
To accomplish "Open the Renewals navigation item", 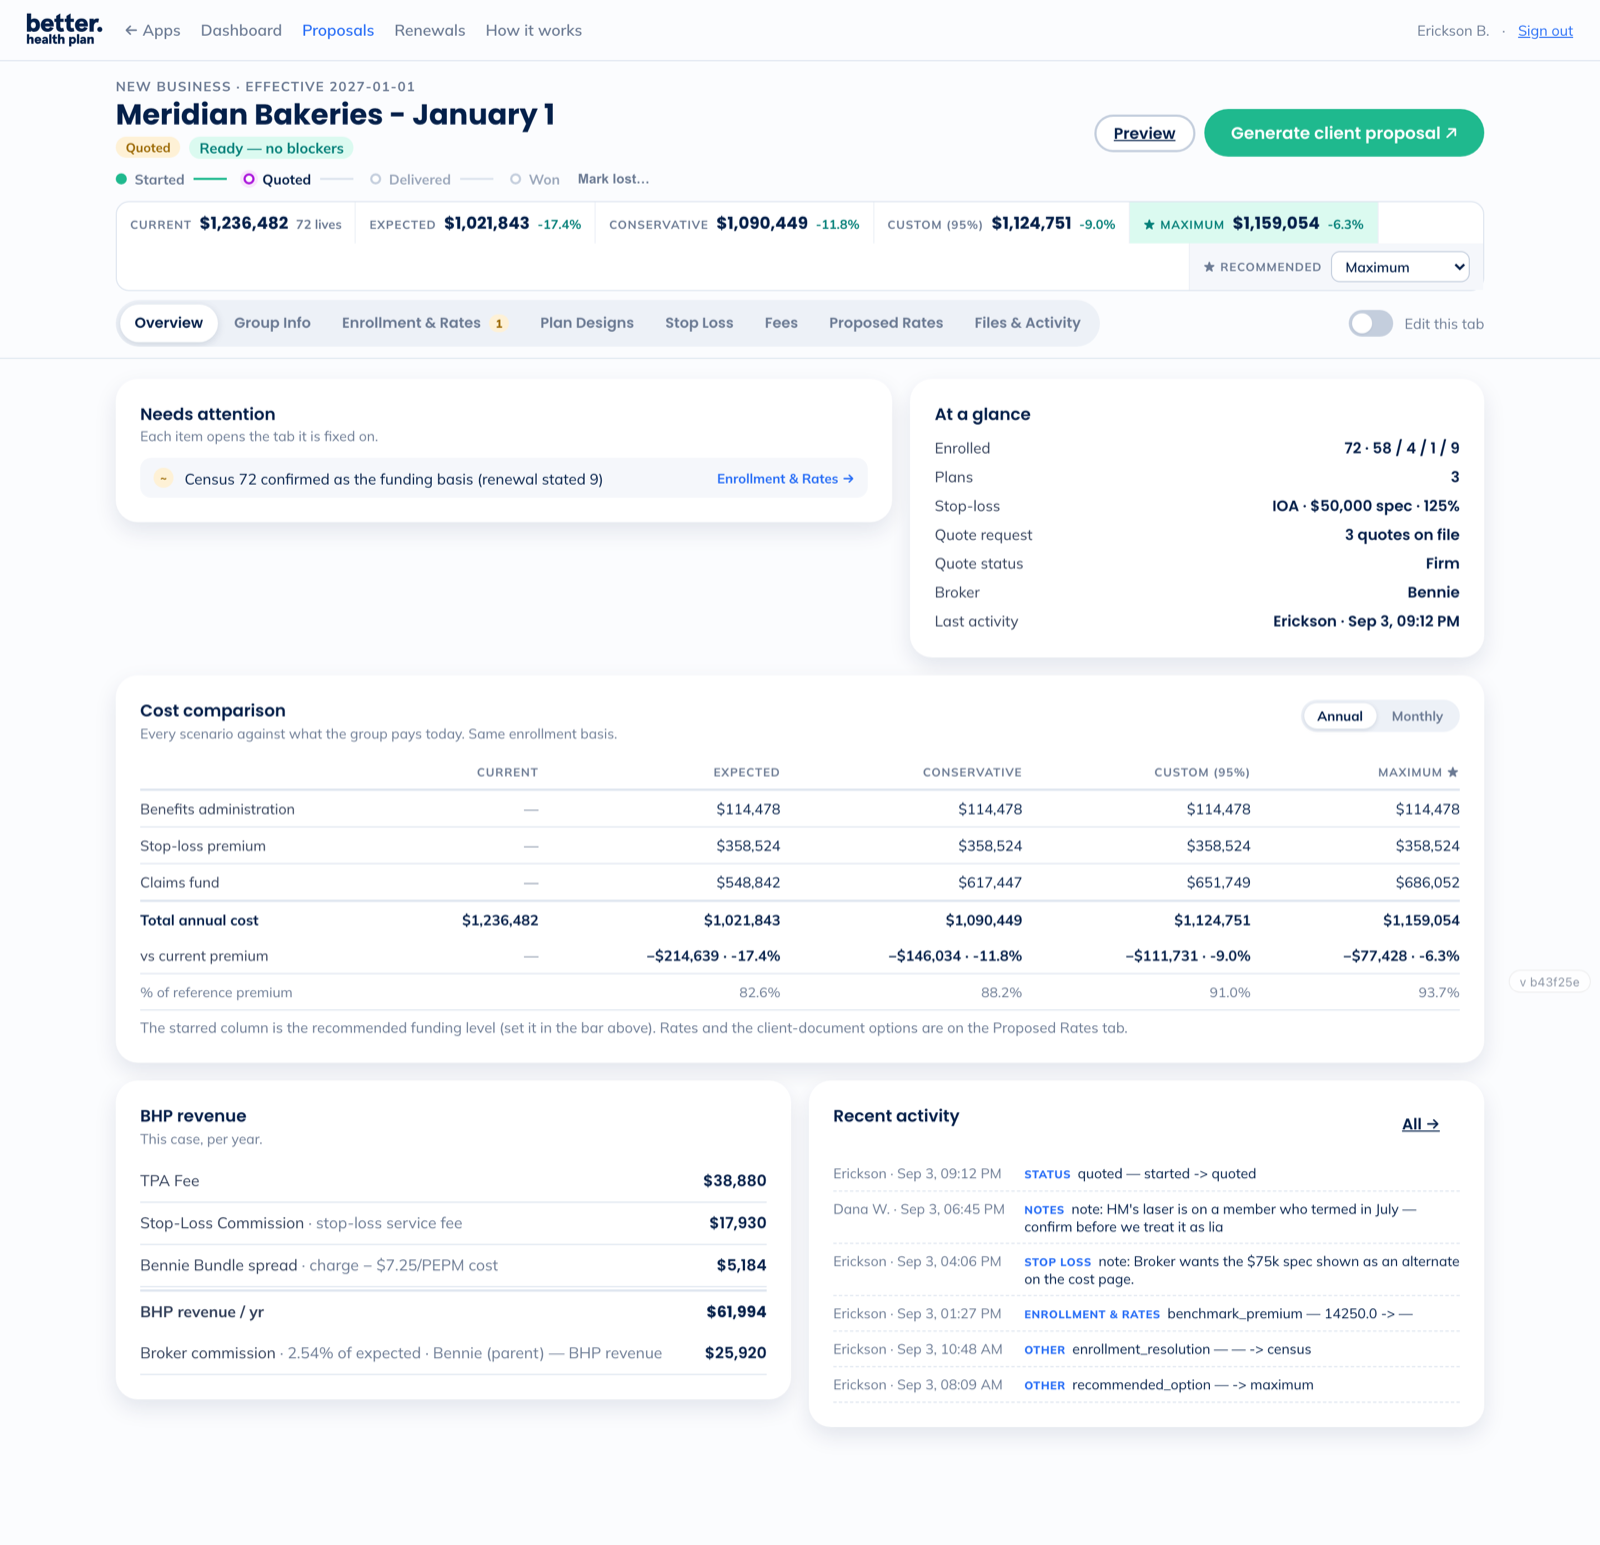I will (430, 30).
